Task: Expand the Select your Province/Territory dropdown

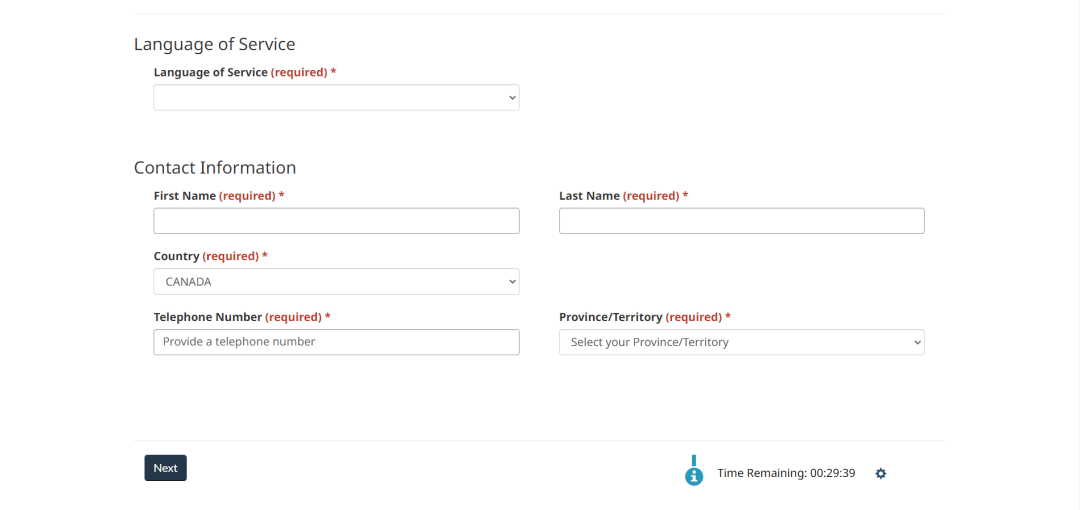Action: click(742, 342)
